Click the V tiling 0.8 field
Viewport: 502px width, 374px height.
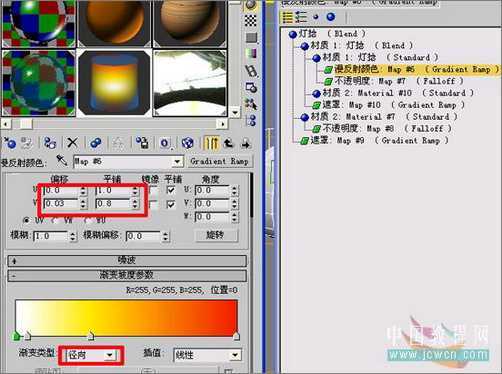pos(113,203)
